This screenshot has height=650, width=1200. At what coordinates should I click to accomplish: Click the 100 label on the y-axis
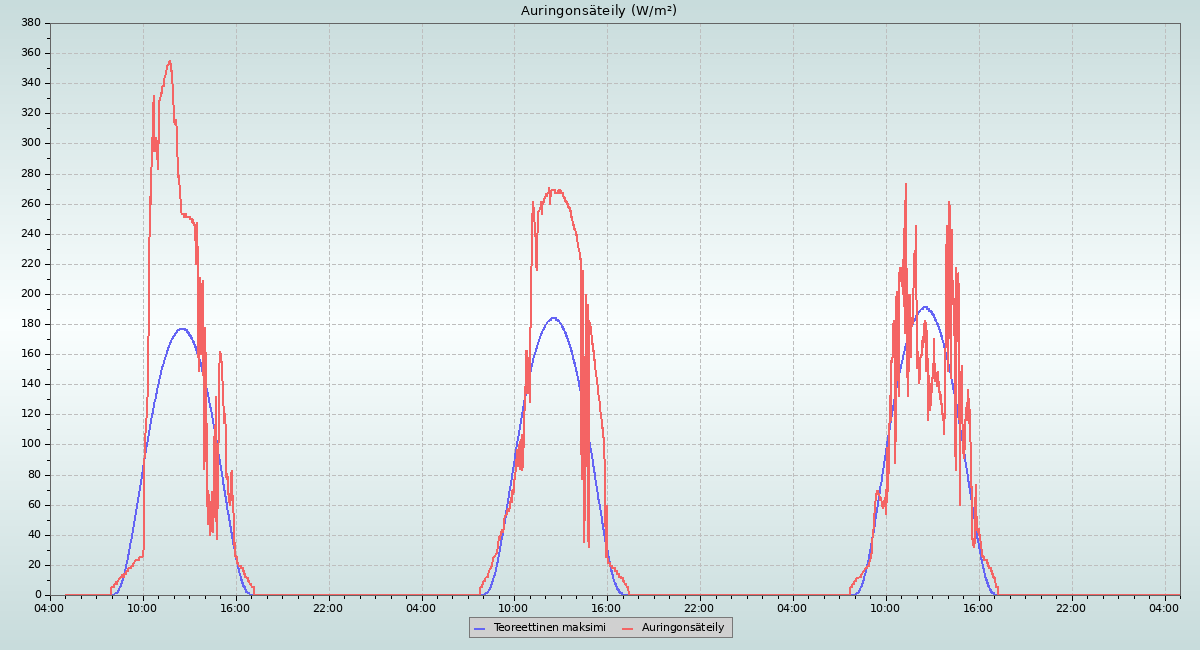pos(30,444)
